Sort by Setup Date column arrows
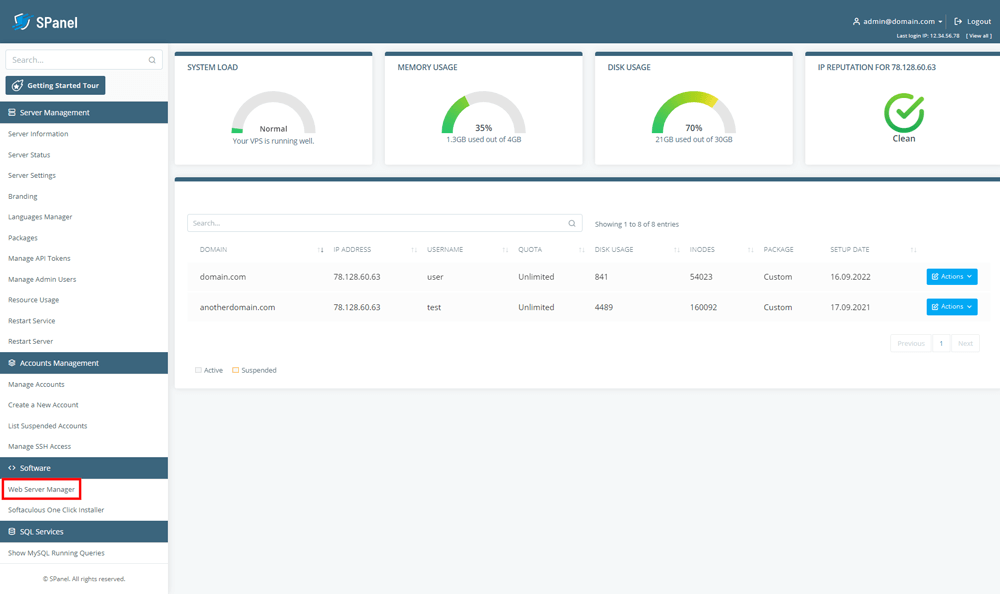Viewport: 1000px width, 594px height. tap(913, 250)
